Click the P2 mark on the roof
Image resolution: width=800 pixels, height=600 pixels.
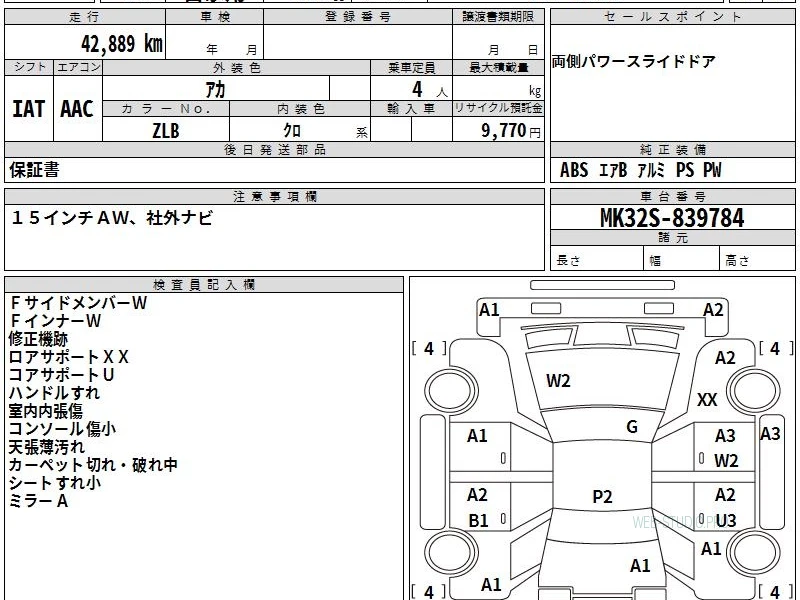point(602,496)
